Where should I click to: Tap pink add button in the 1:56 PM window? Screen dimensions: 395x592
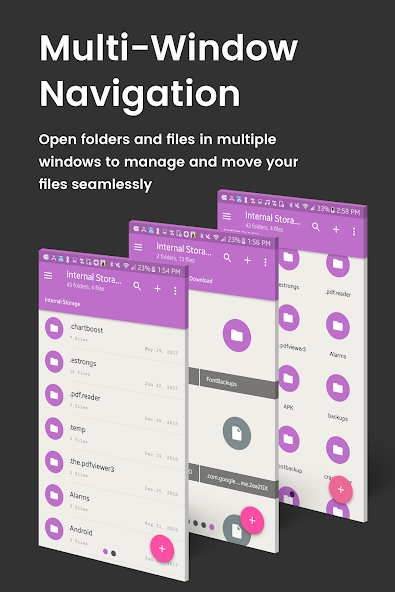(x=252, y=520)
